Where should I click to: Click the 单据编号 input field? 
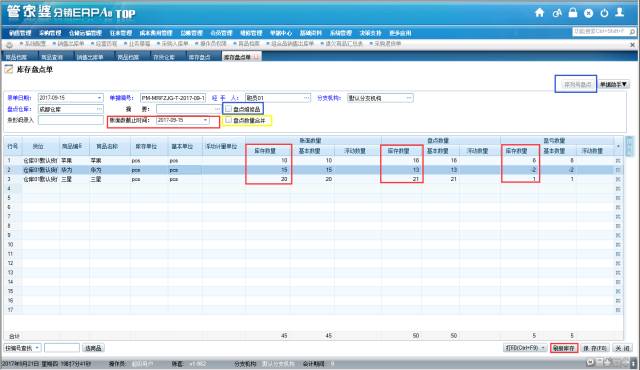point(173,98)
